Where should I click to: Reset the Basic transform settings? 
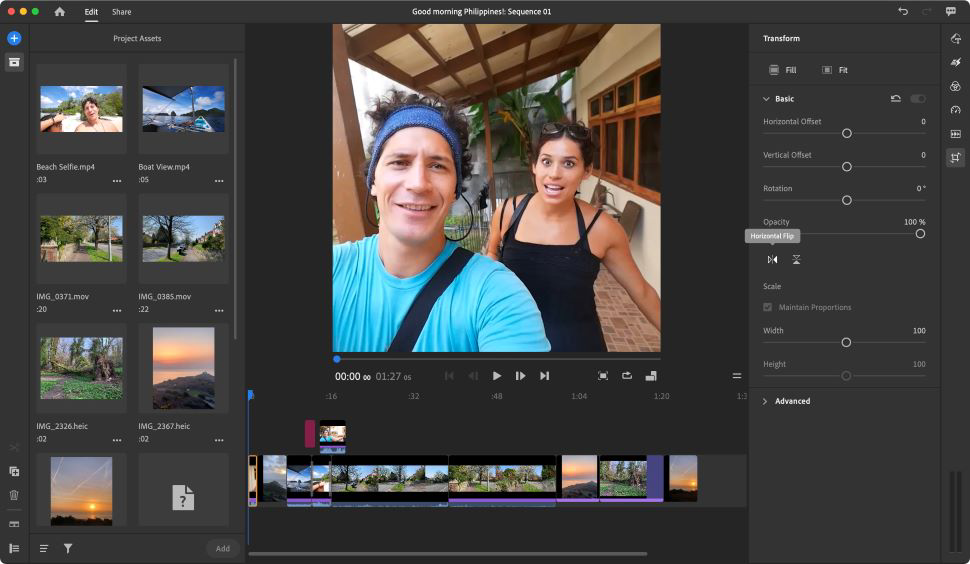coord(895,99)
